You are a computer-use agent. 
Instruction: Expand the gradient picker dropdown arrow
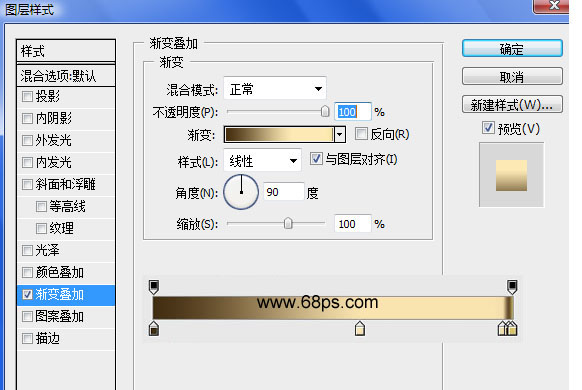click(x=340, y=134)
